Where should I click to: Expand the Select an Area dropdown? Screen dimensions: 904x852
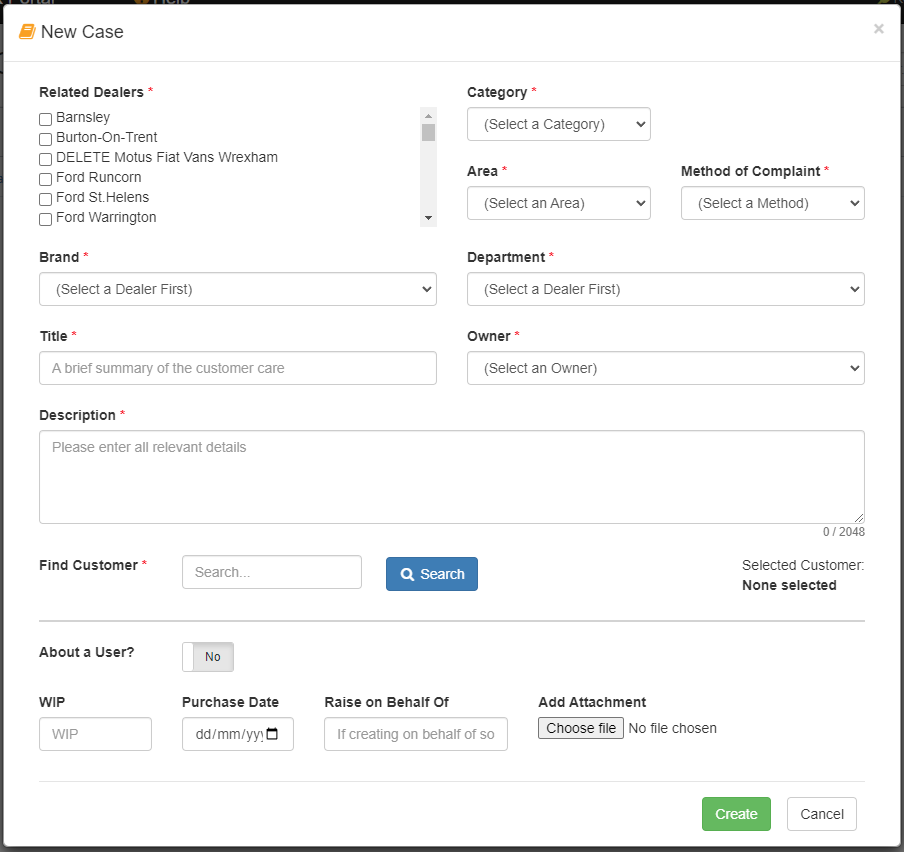click(559, 203)
